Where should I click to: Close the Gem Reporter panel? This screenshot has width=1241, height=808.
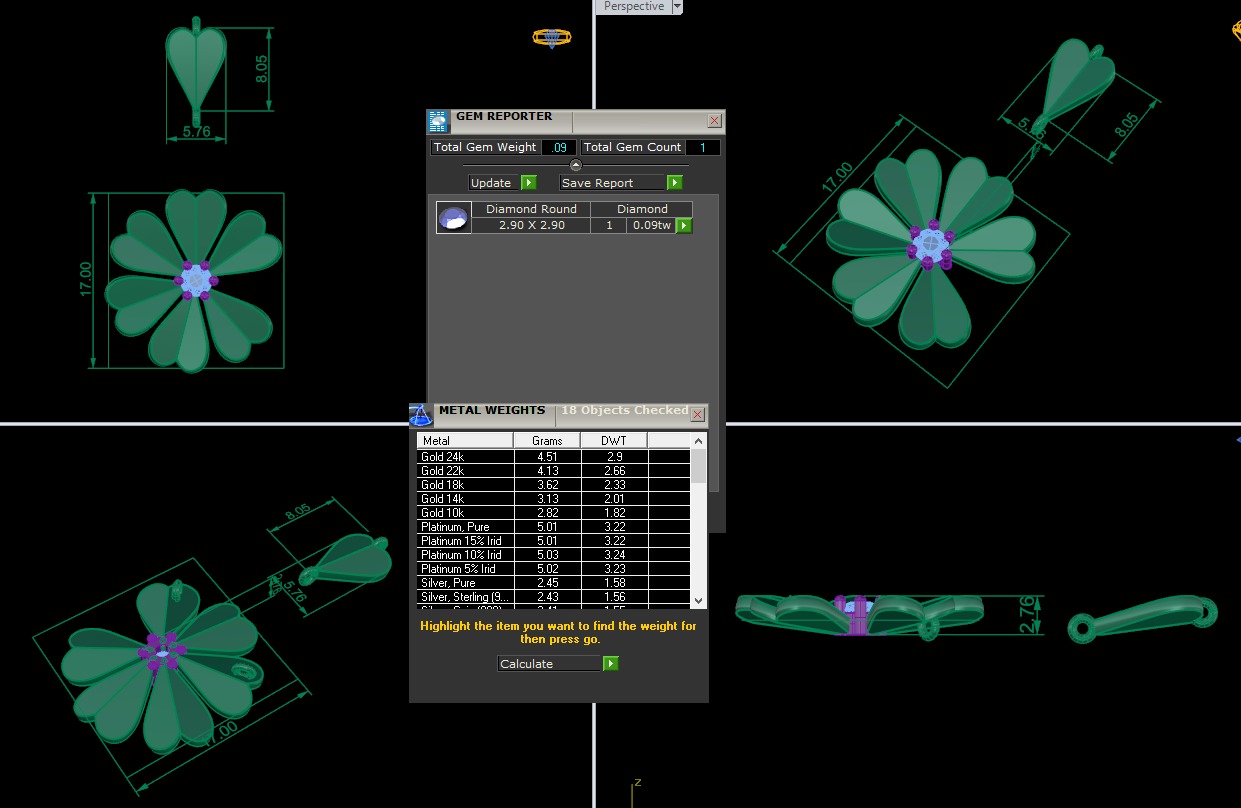714,121
